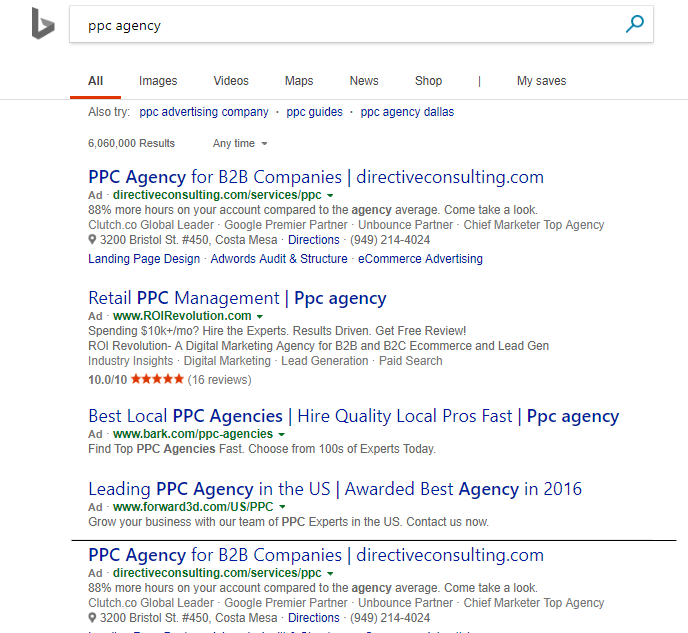Viewport: 688px width, 633px height.
Task: Switch to the Images tab
Action: click(158, 81)
